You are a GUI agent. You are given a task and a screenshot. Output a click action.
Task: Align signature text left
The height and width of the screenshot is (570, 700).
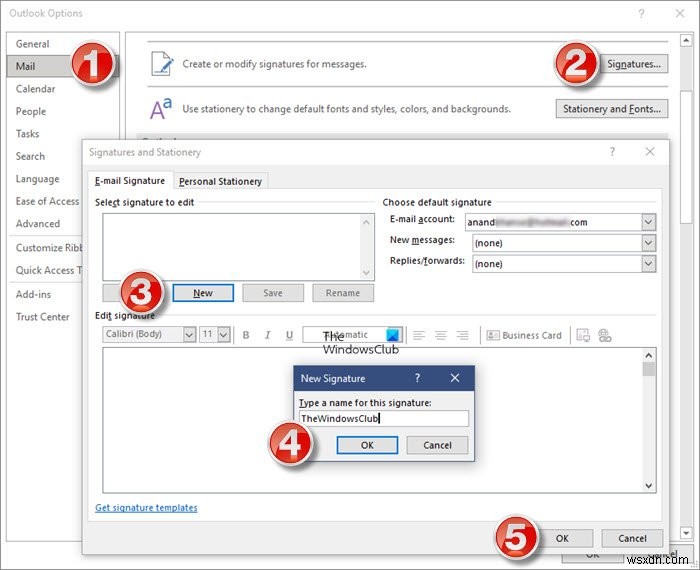419,335
